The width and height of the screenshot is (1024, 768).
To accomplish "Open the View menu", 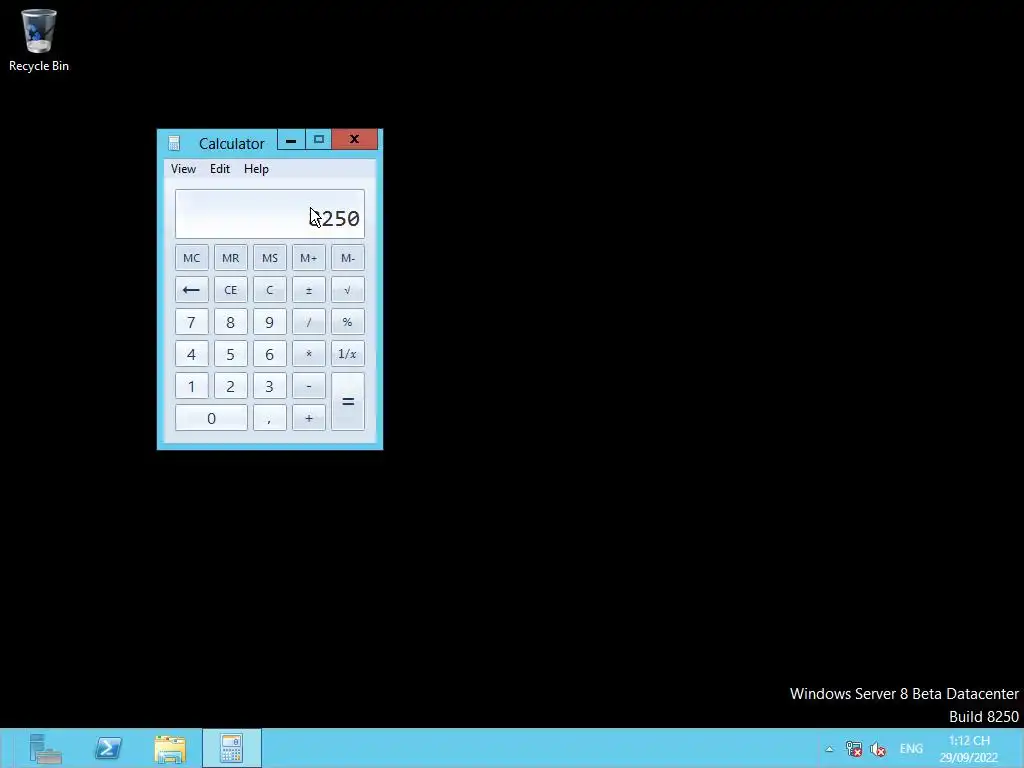I will (x=183, y=168).
